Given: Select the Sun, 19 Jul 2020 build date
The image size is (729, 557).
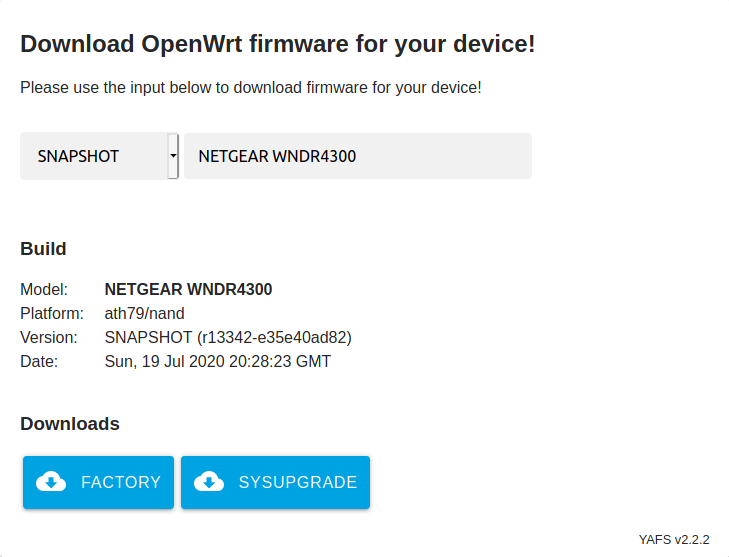Looking at the screenshot, I should [218, 361].
